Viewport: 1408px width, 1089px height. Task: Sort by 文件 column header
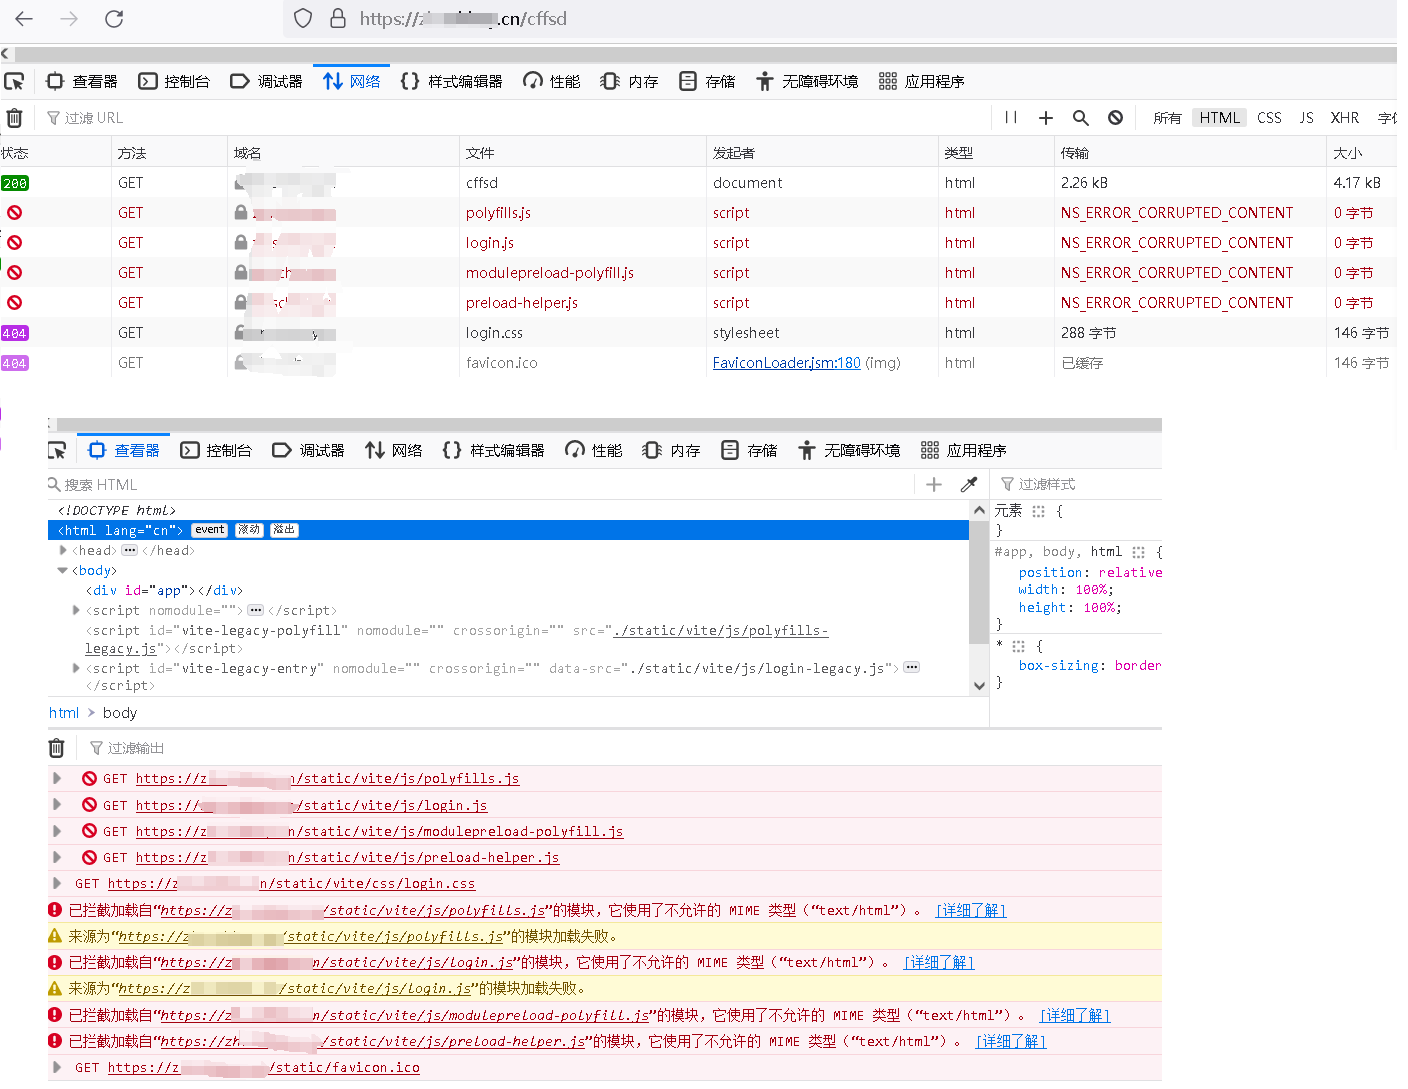click(x=582, y=153)
